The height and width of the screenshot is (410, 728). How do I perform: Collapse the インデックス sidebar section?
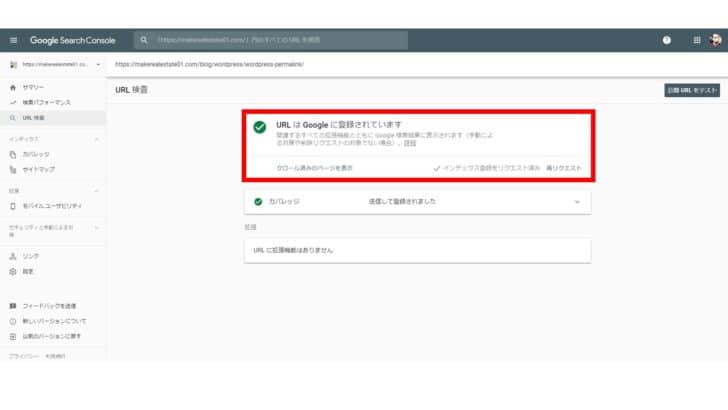tap(96, 139)
